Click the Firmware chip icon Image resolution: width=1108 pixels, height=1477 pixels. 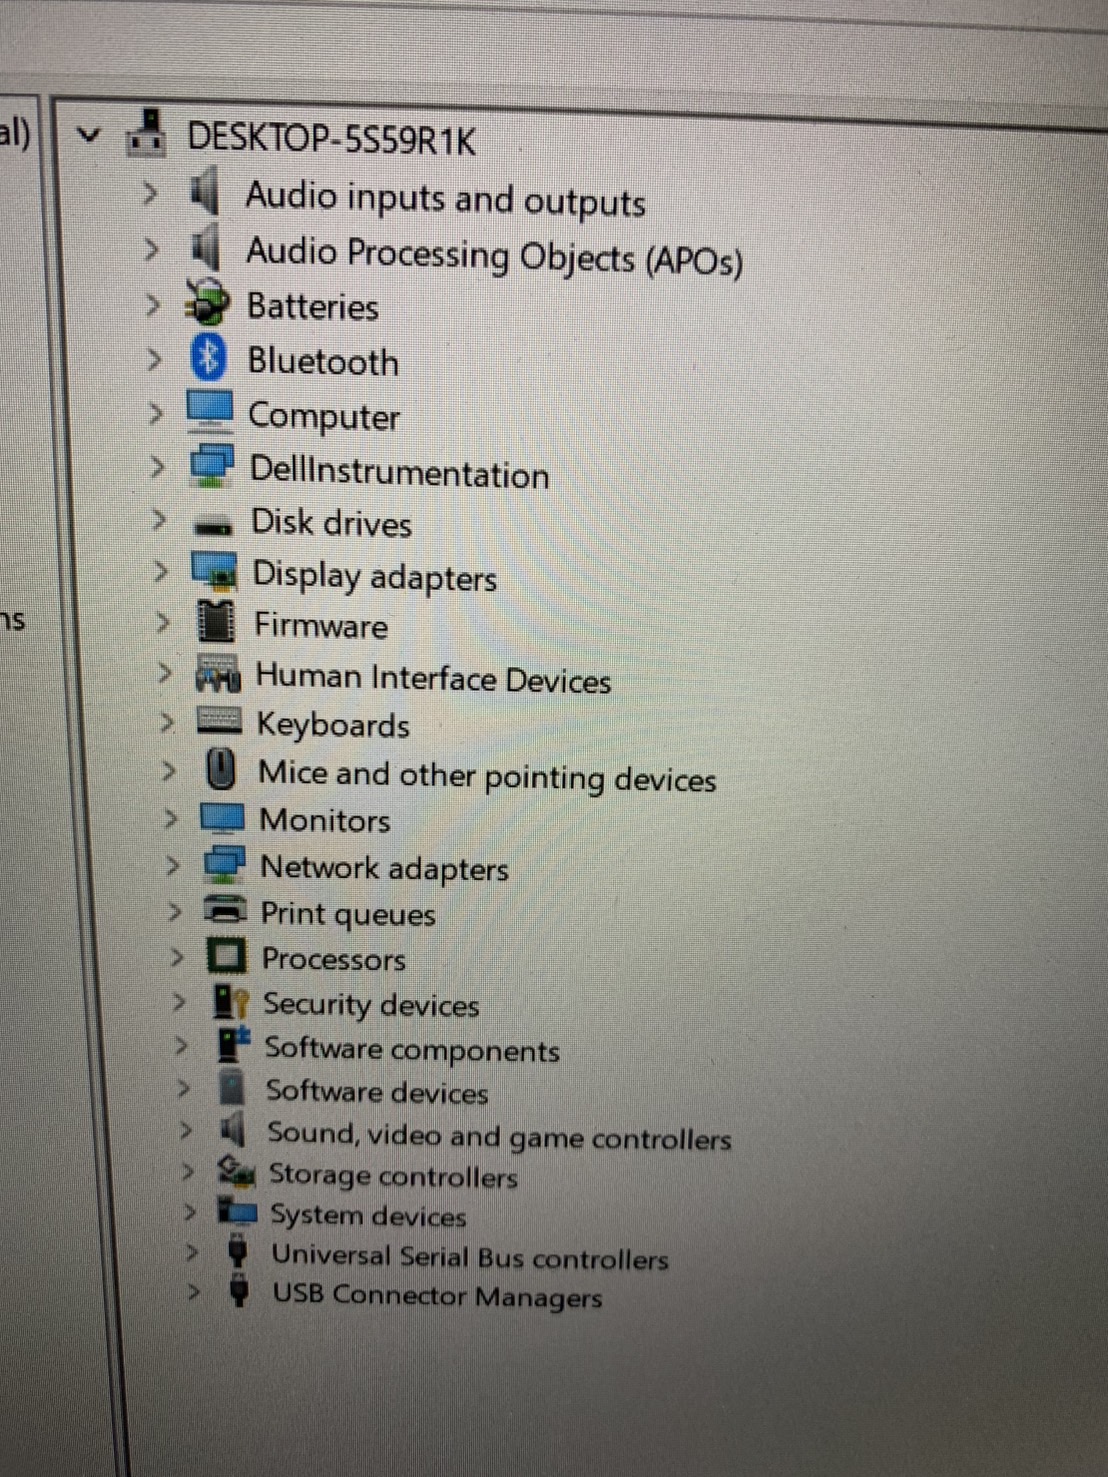pyautogui.click(x=216, y=622)
